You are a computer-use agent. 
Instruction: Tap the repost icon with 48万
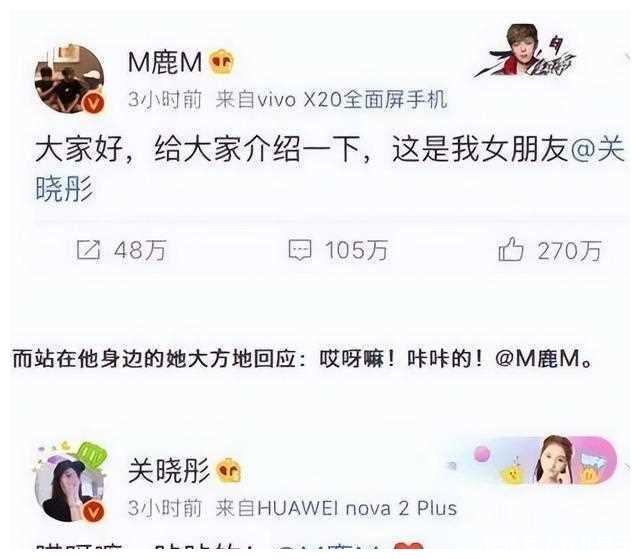[x=89, y=250]
